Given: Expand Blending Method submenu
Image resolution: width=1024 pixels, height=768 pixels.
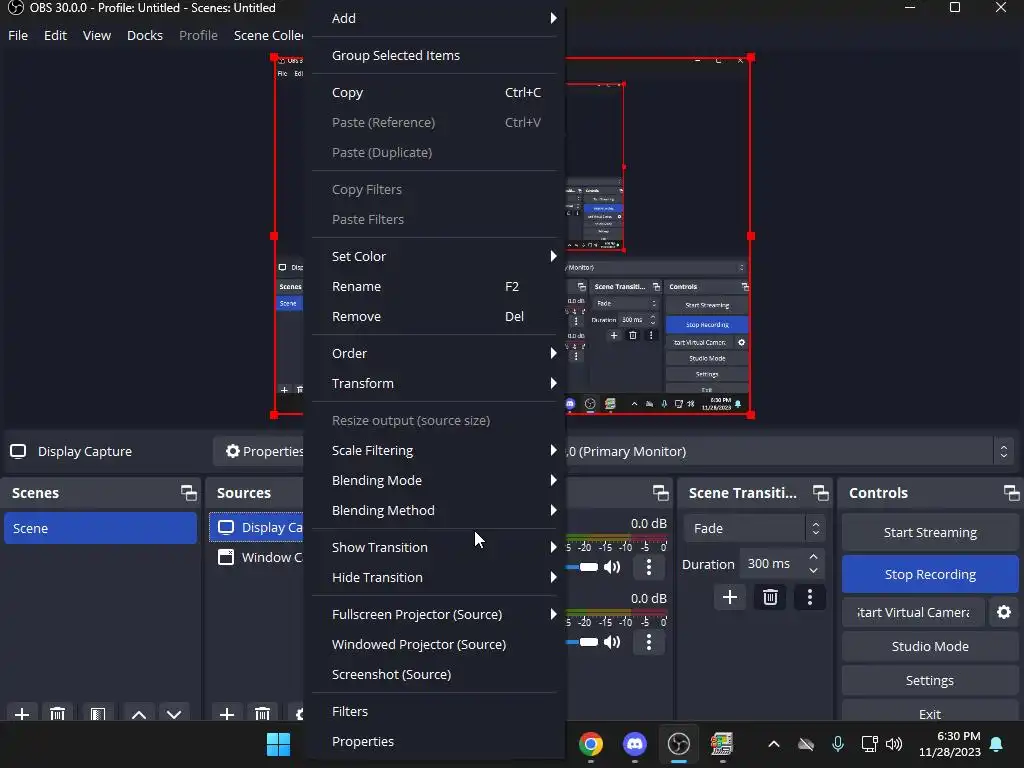Looking at the screenshot, I should [435, 511].
